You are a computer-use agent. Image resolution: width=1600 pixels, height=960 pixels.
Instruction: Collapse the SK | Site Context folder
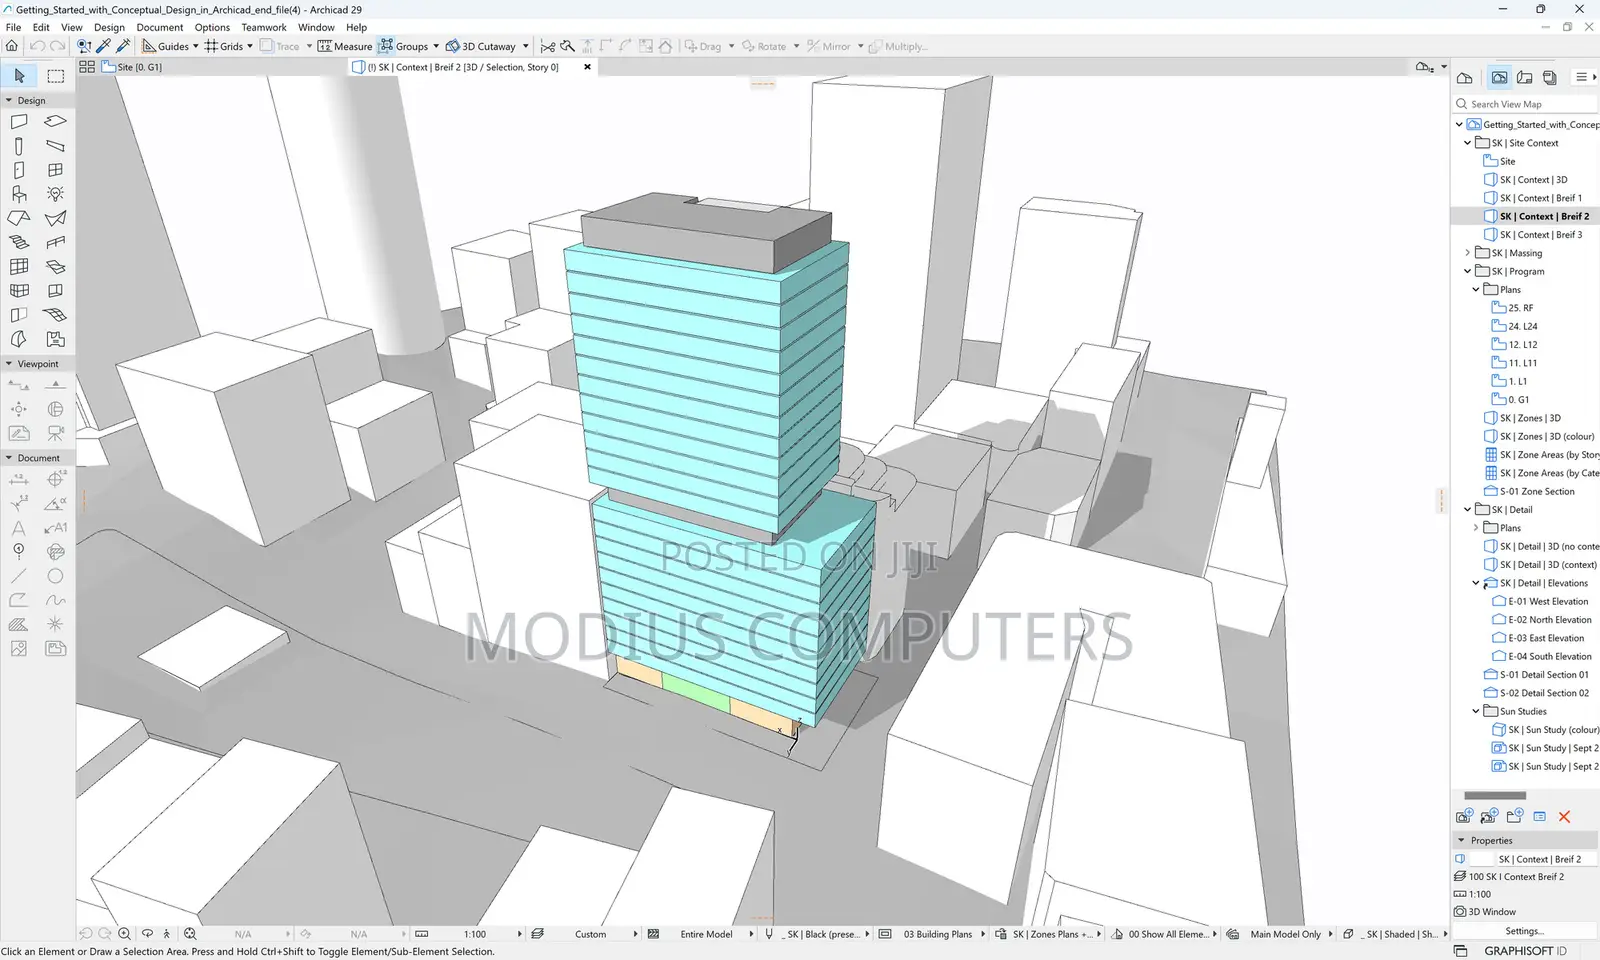[1468, 143]
